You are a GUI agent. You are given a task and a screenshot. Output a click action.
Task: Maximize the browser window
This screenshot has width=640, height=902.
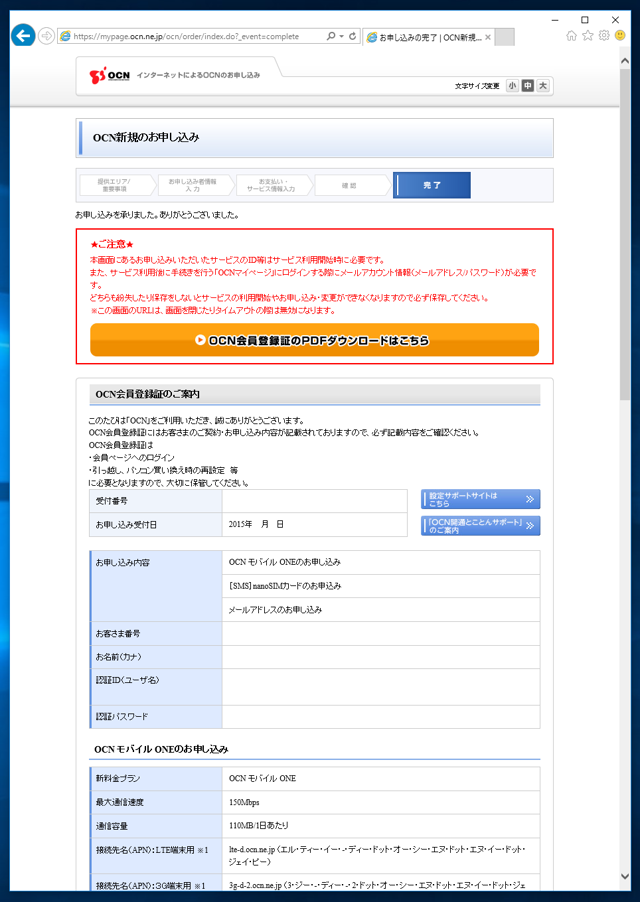pyautogui.click(x=585, y=20)
